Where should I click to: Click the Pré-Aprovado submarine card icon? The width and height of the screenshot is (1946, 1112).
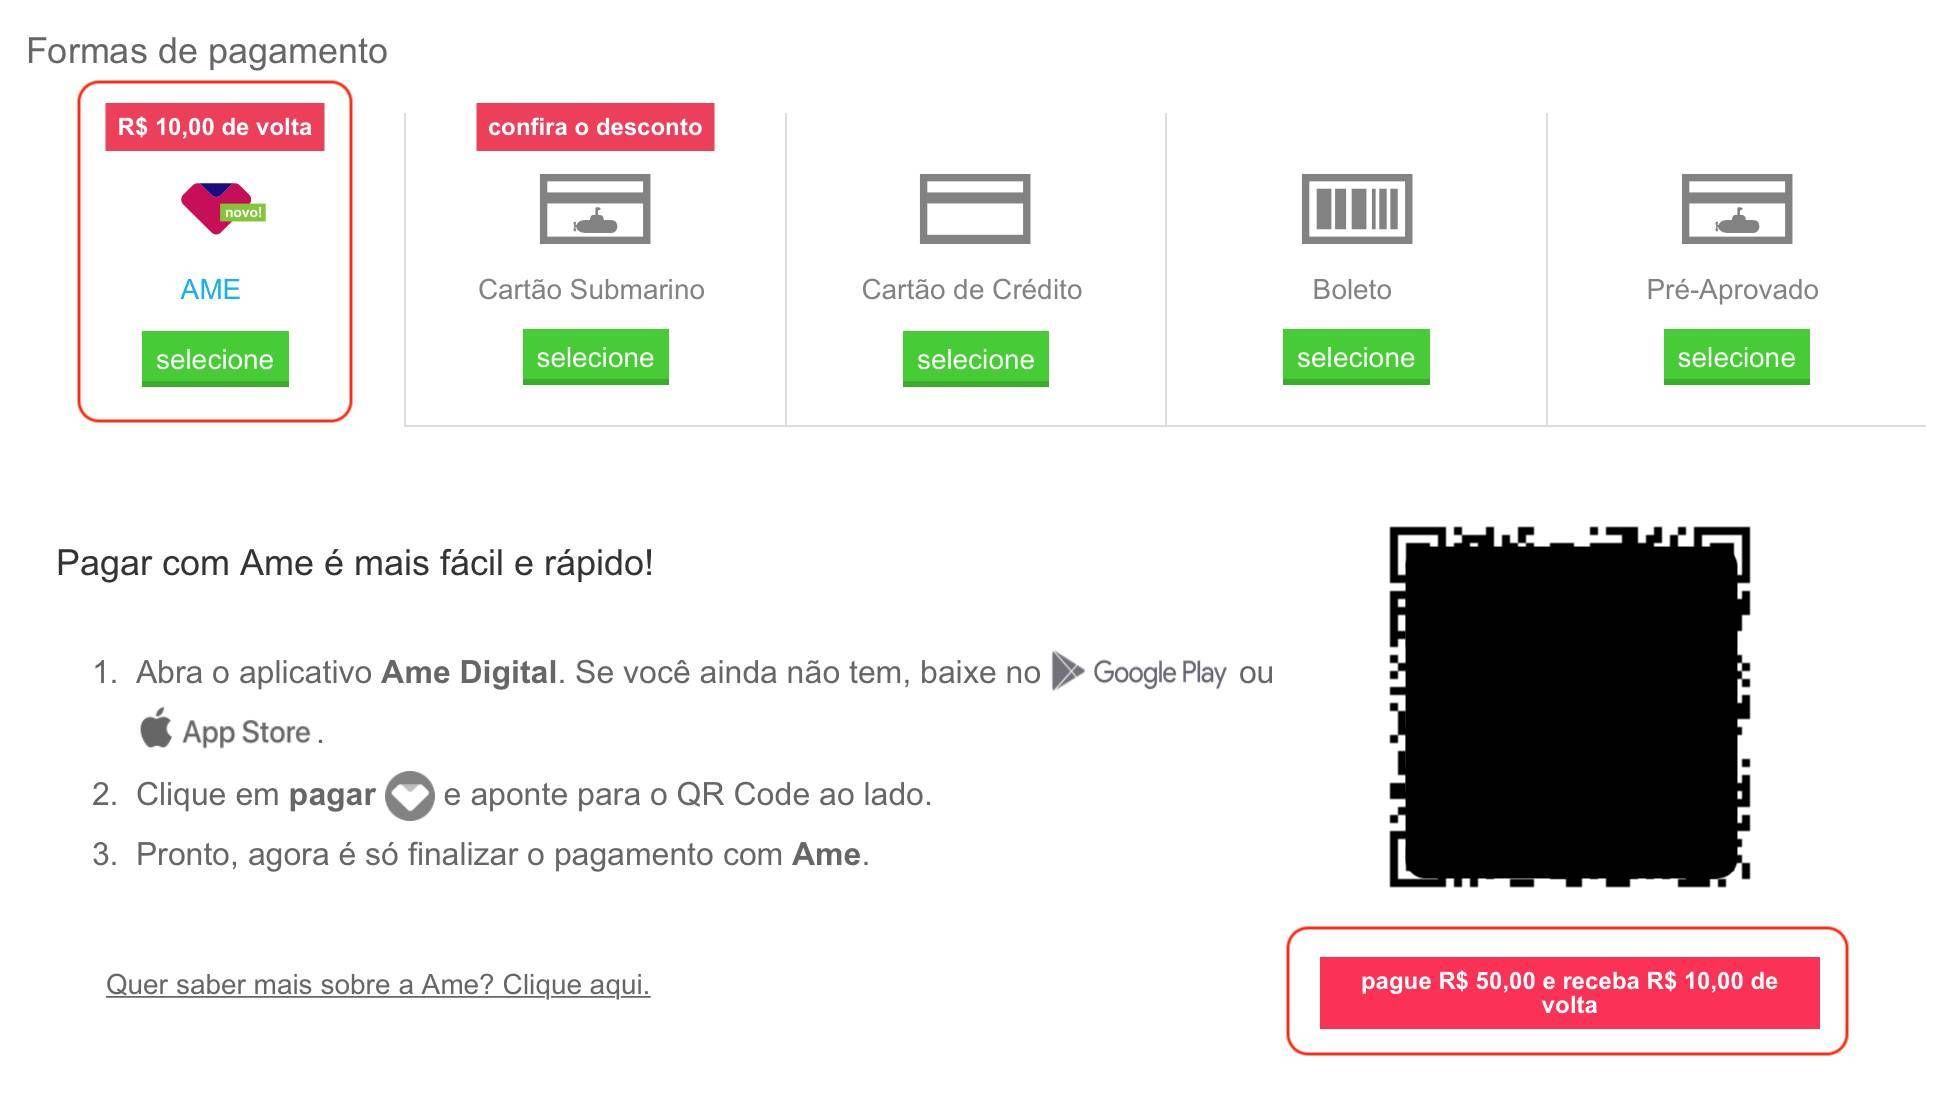point(1737,209)
